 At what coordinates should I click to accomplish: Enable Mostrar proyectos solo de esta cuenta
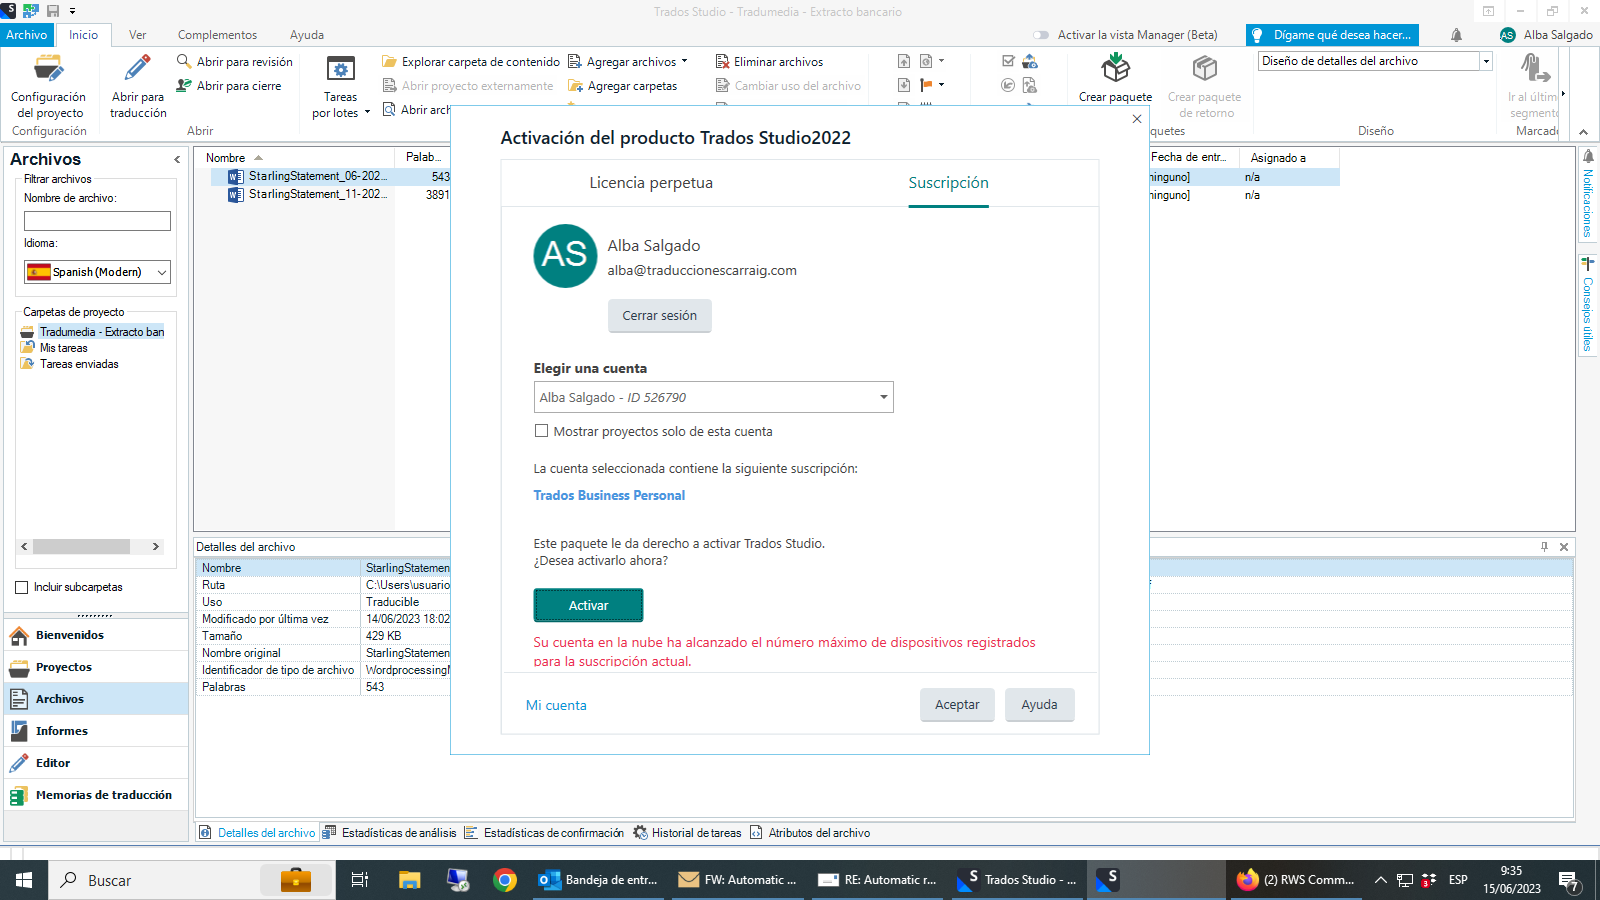(541, 431)
